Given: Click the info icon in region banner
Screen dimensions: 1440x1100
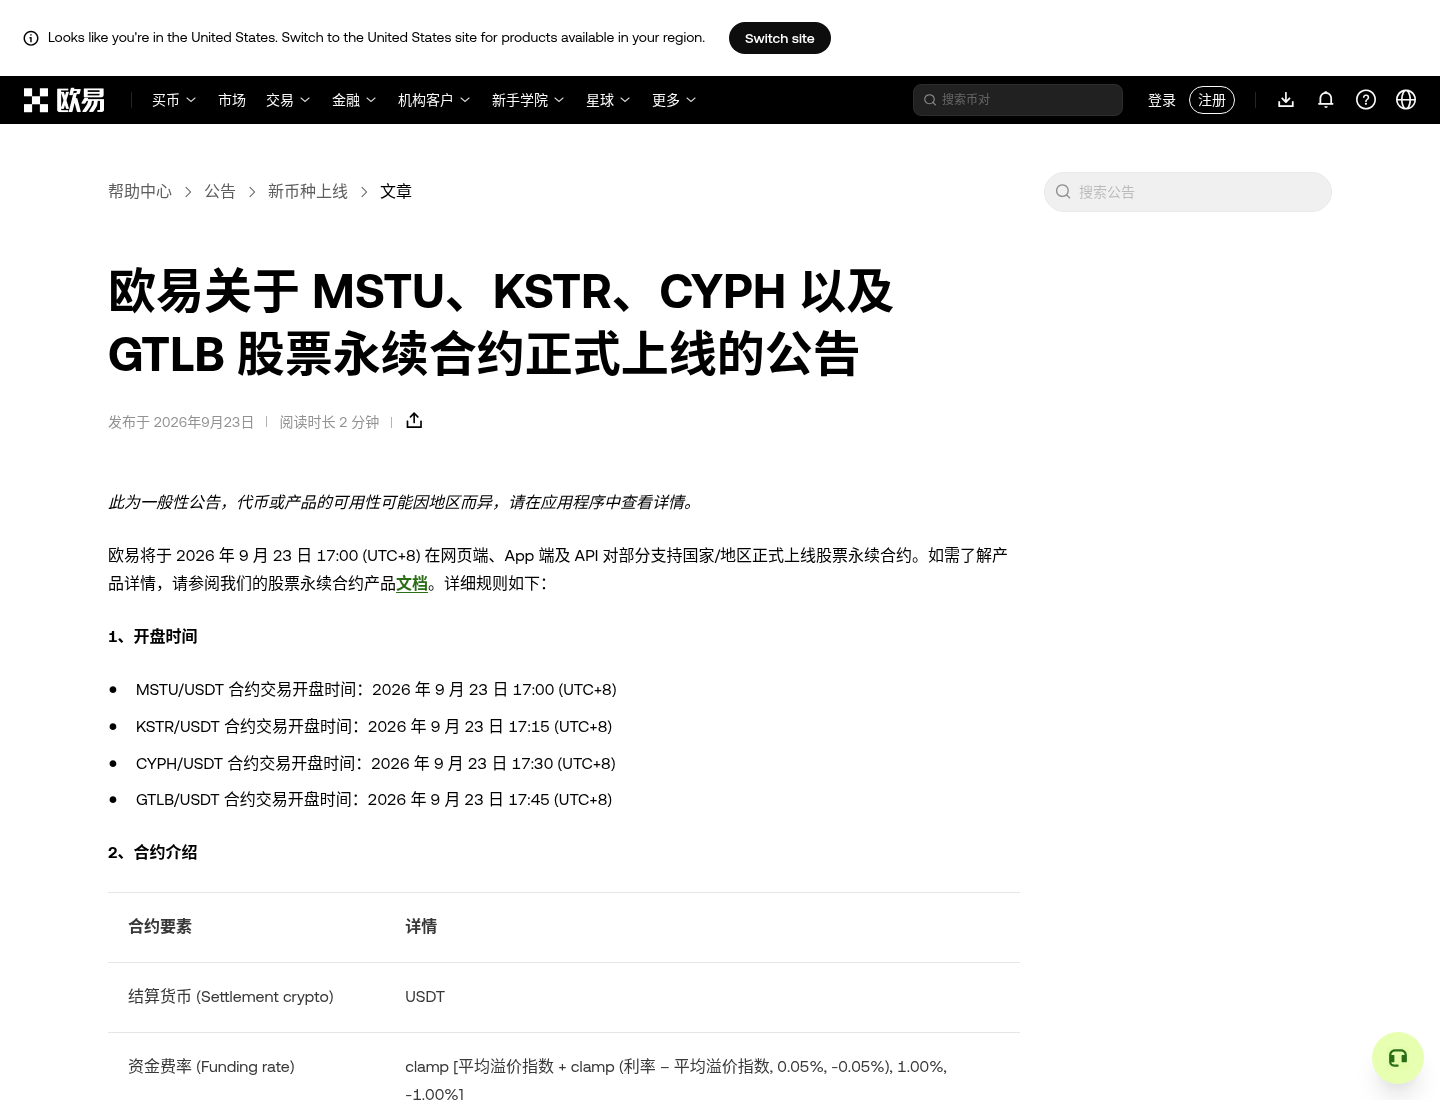Looking at the screenshot, I should [x=31, y=38].
